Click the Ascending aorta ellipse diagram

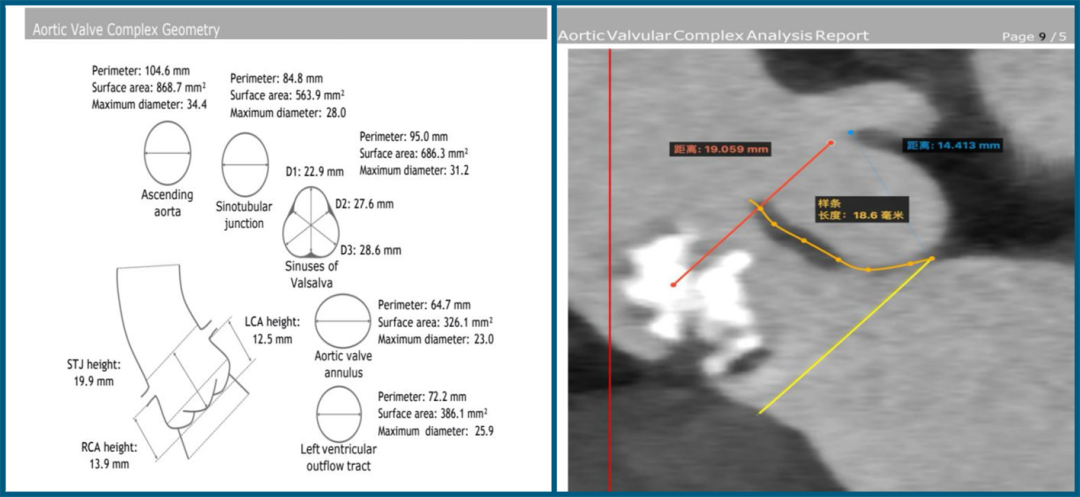click(x=166, y=153)
